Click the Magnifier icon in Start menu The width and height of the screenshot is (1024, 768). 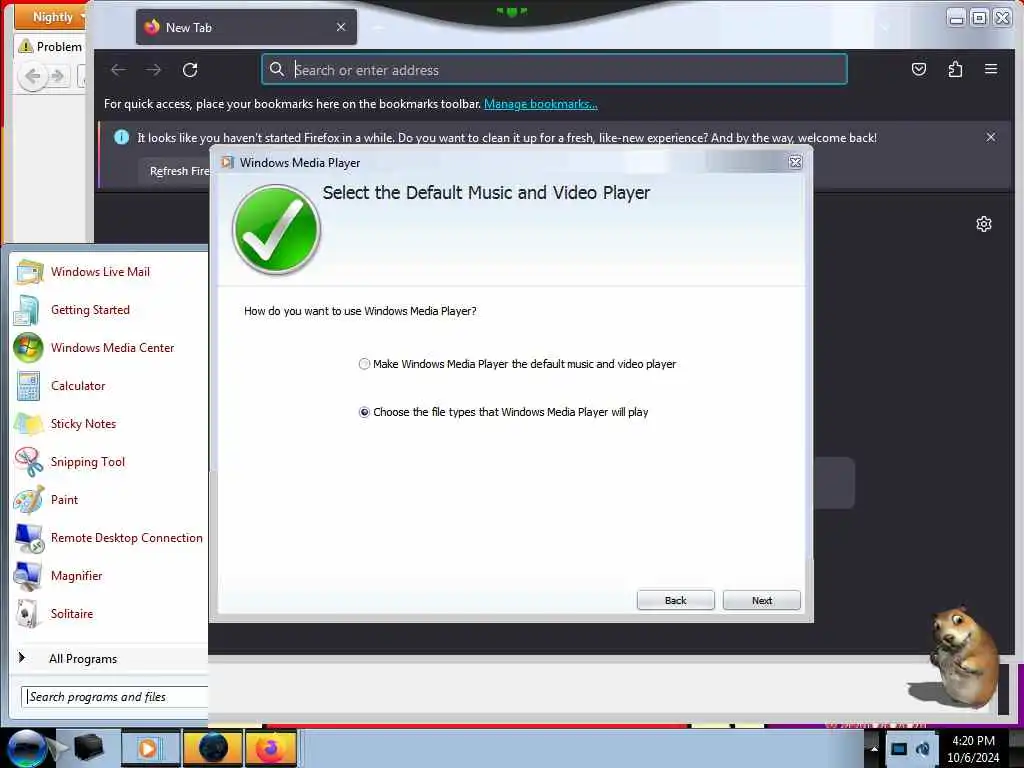pos(28,575)
